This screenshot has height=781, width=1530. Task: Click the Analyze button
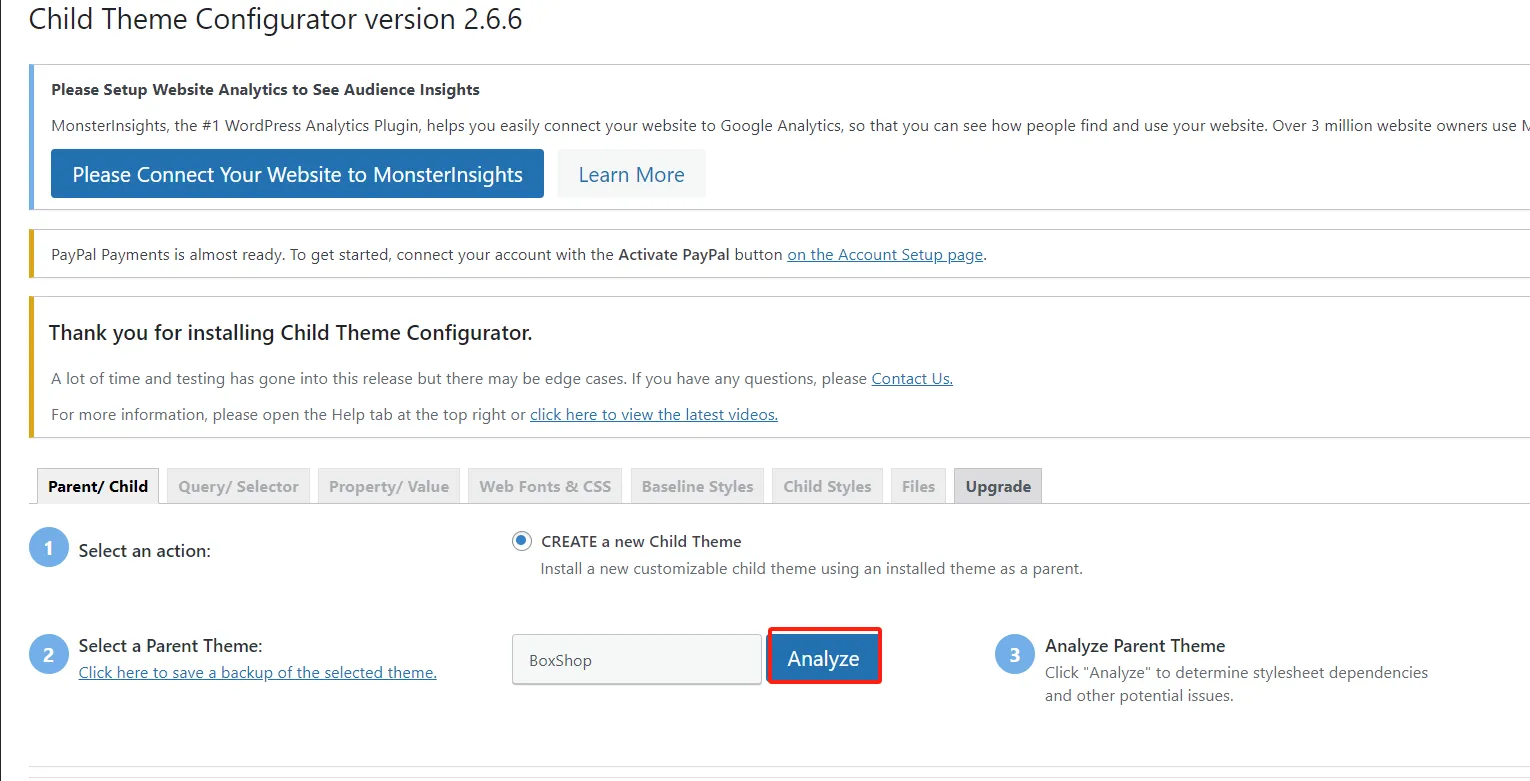(824, 658)
